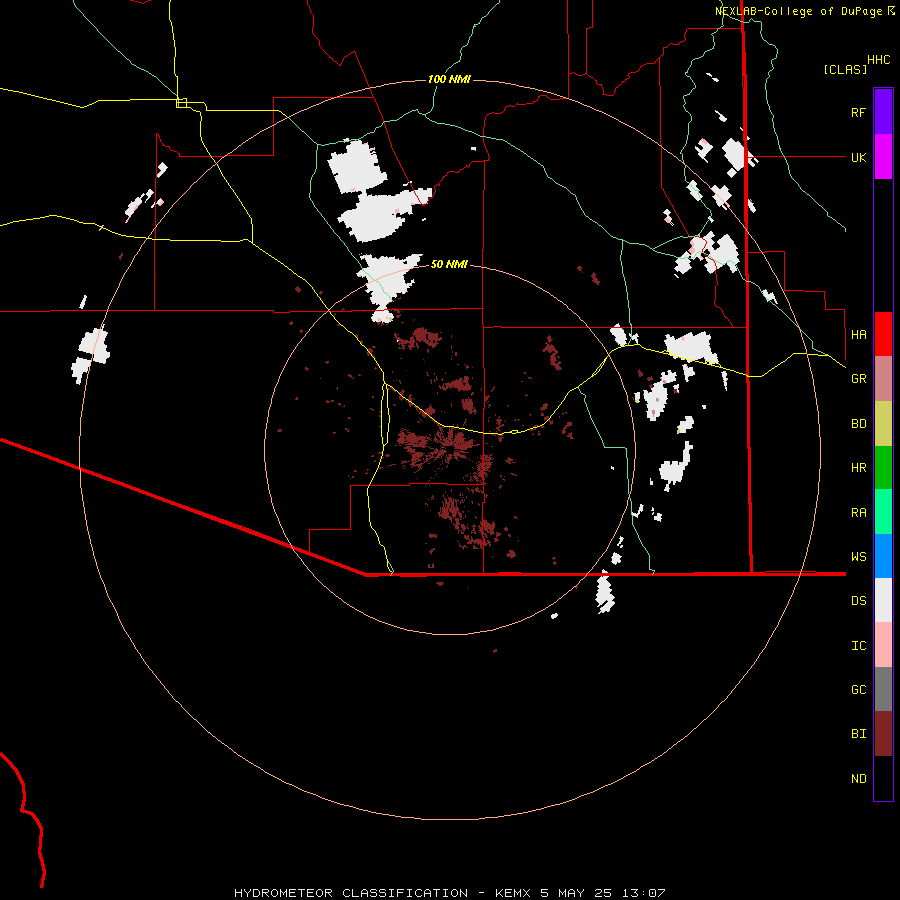The image size is (900, 900).
Task: Click the radar site at the beam center
Action: (x=450, y=449)
